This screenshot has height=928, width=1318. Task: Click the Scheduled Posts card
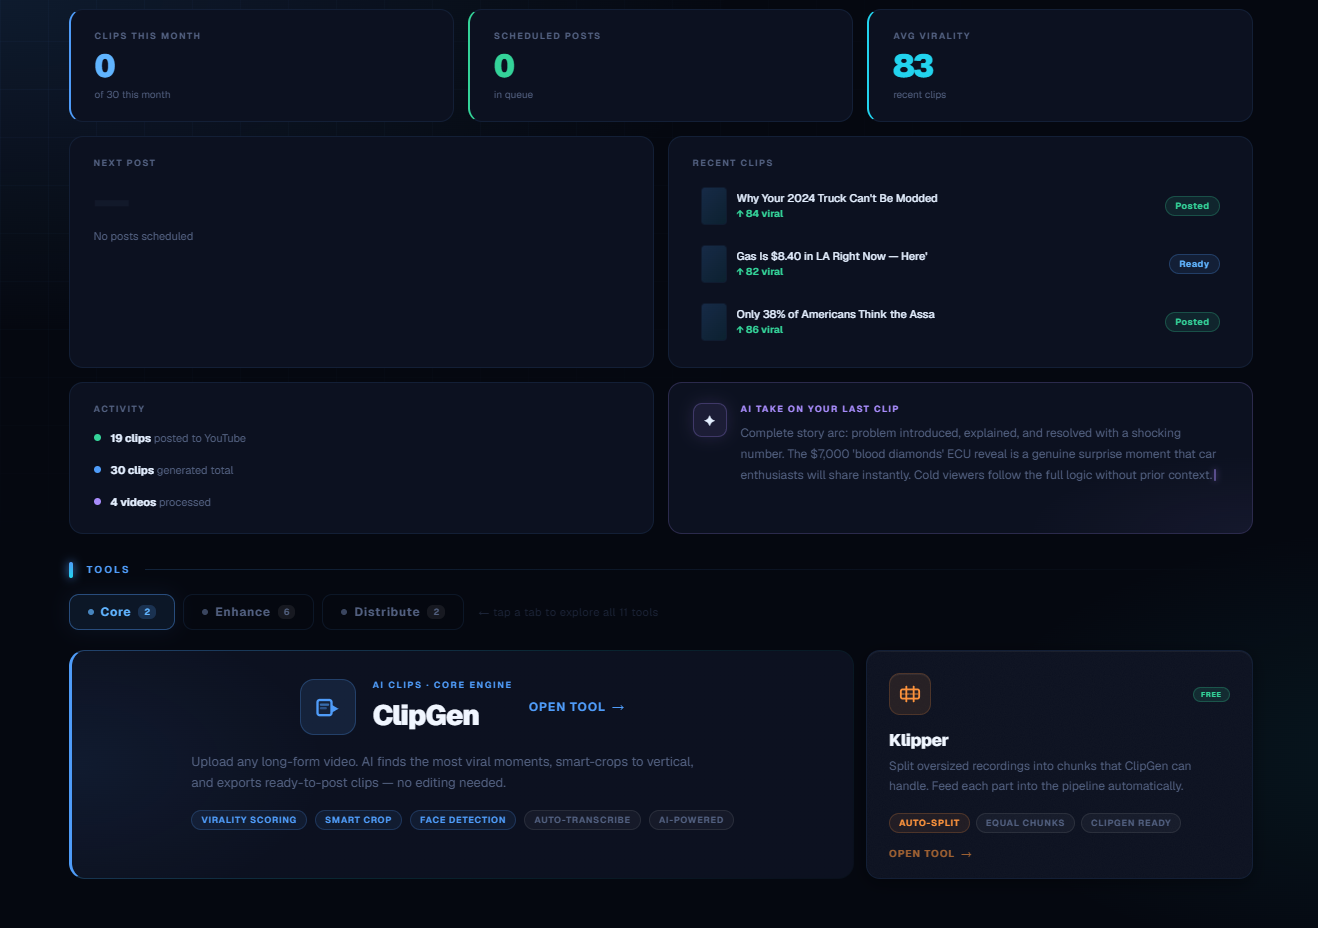click(x=660, y=65)
